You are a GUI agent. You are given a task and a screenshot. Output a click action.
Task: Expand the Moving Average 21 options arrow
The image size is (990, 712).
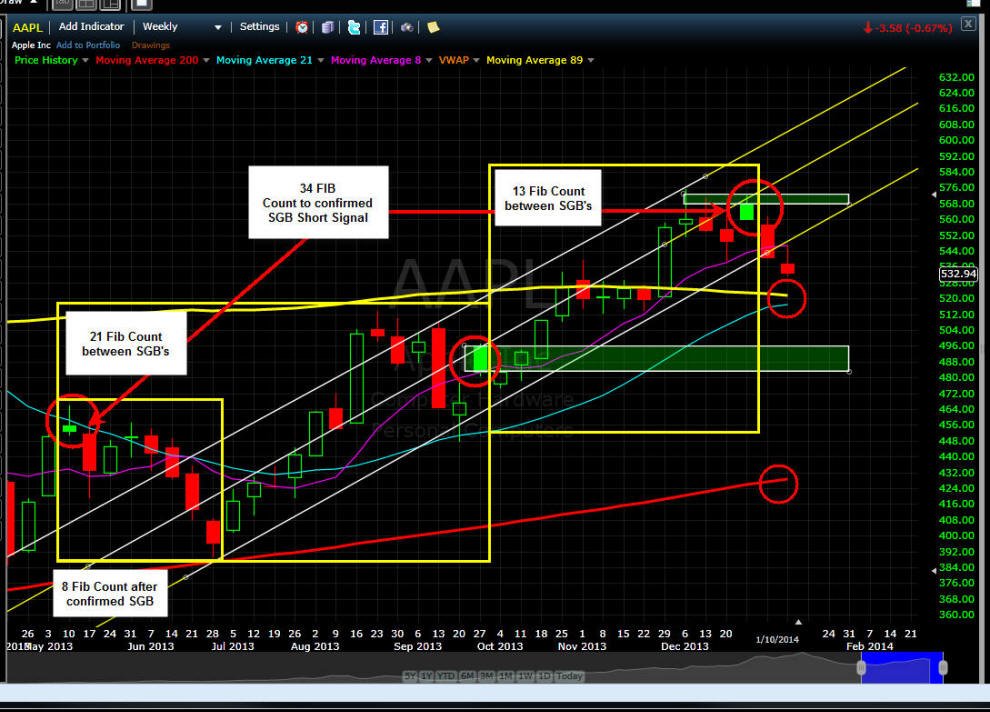point(320,61)
